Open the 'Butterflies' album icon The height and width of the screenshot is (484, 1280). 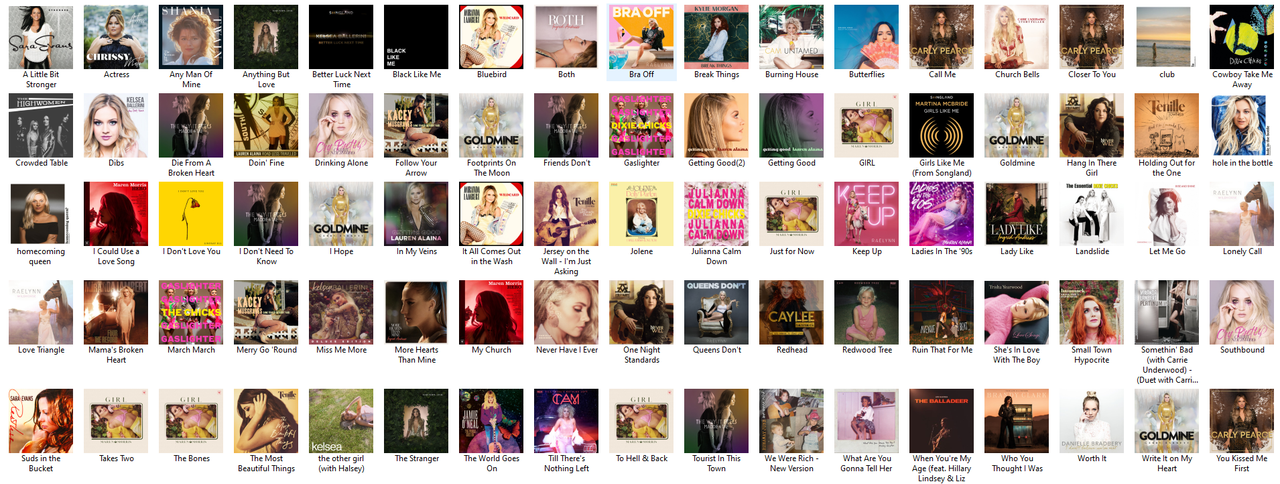click(866, 37)
